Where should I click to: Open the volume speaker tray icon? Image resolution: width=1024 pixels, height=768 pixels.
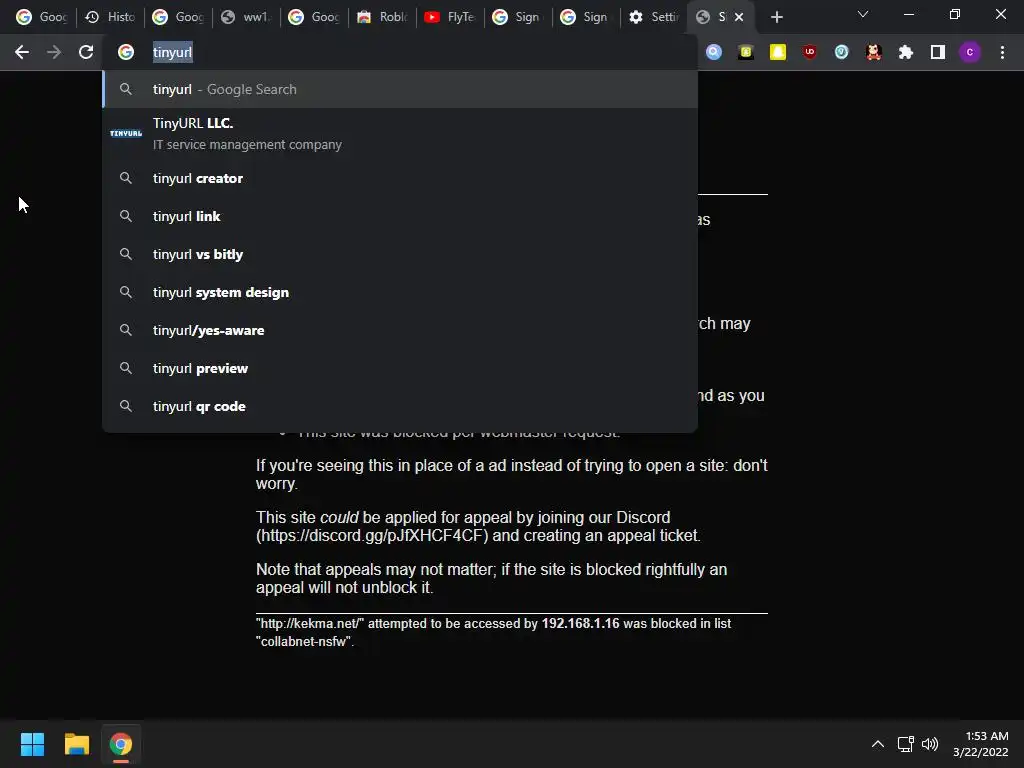(x=930, y=744)
